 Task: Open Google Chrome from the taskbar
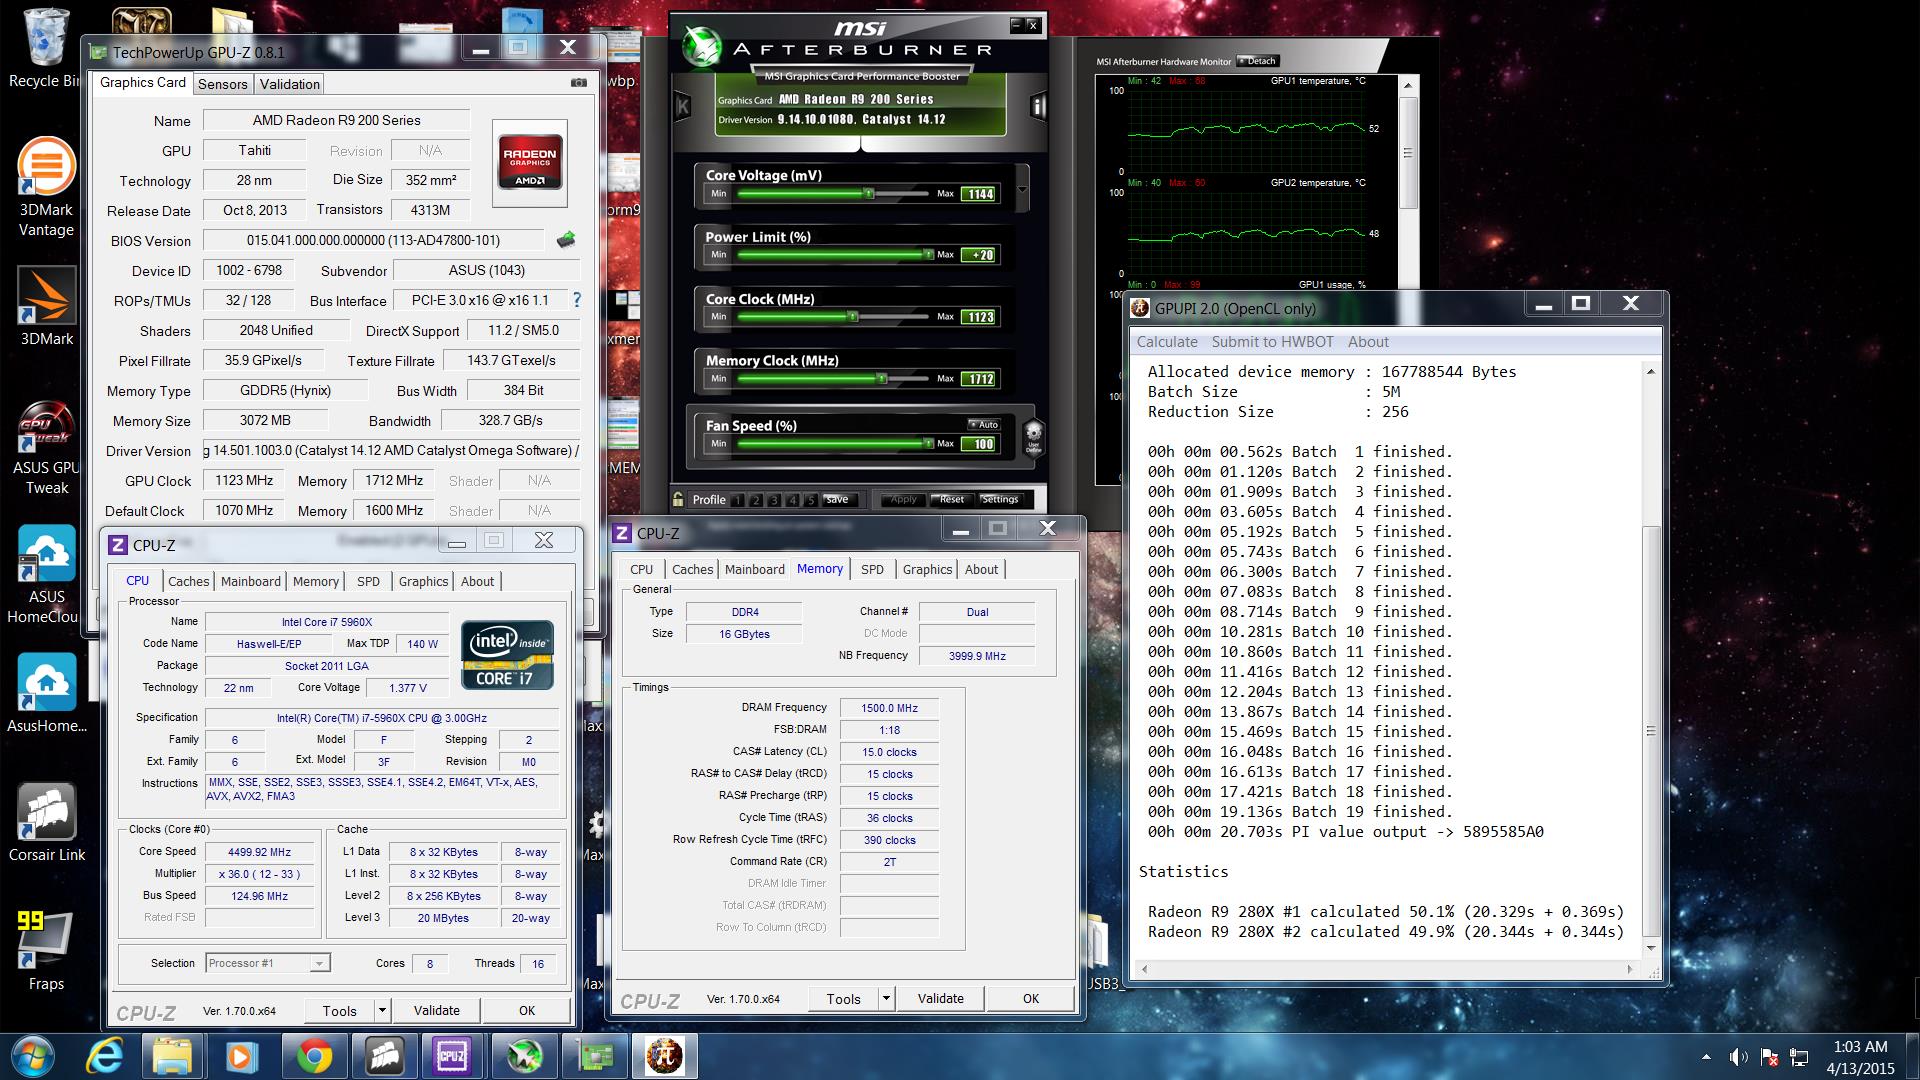314,1056
